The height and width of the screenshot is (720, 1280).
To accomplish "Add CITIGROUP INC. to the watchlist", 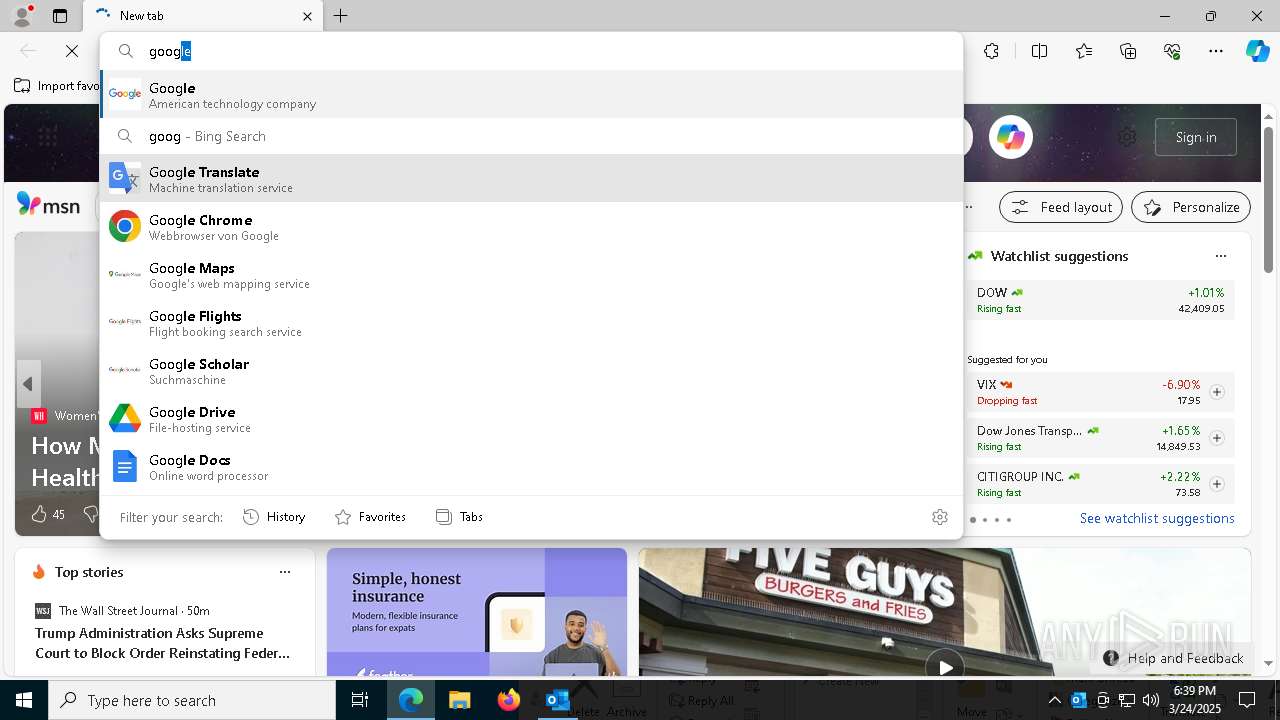I will click(1217, 484).
